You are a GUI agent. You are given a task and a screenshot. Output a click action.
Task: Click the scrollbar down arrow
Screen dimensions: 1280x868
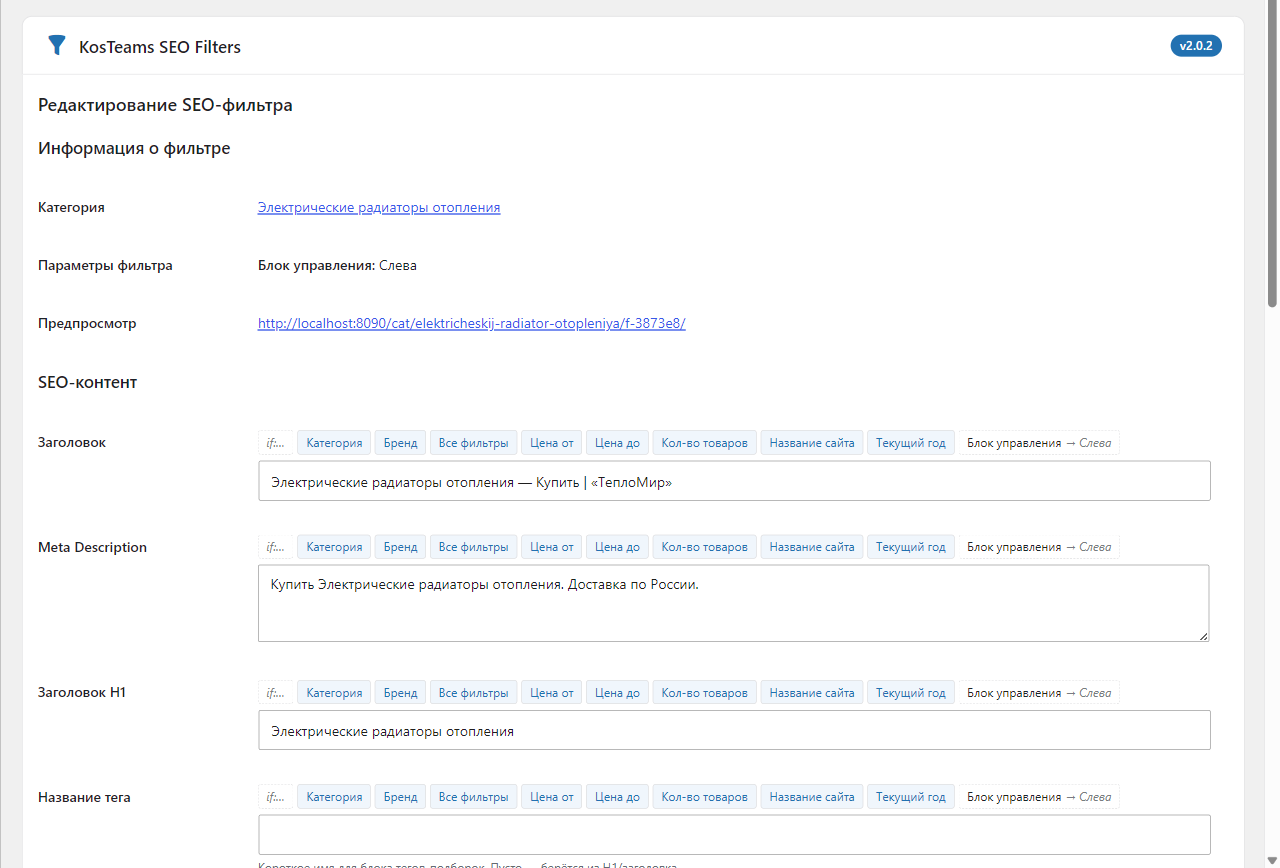pyautogui.click(x=1272, y=860)
